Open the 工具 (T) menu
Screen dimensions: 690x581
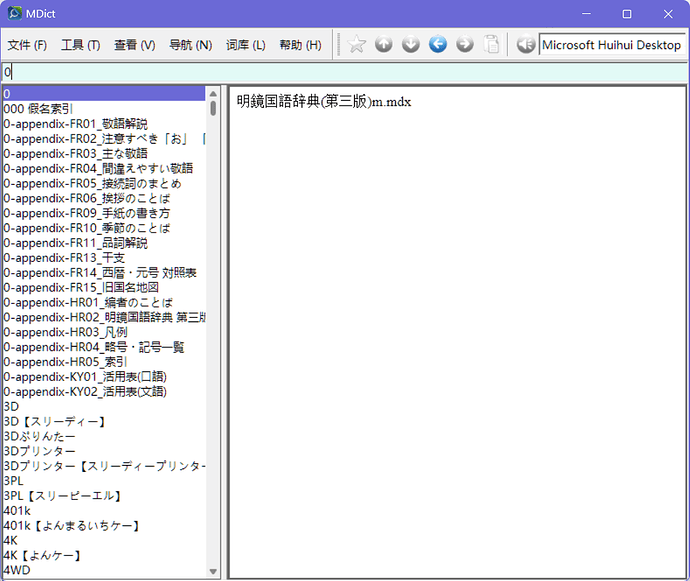[81, 45]
